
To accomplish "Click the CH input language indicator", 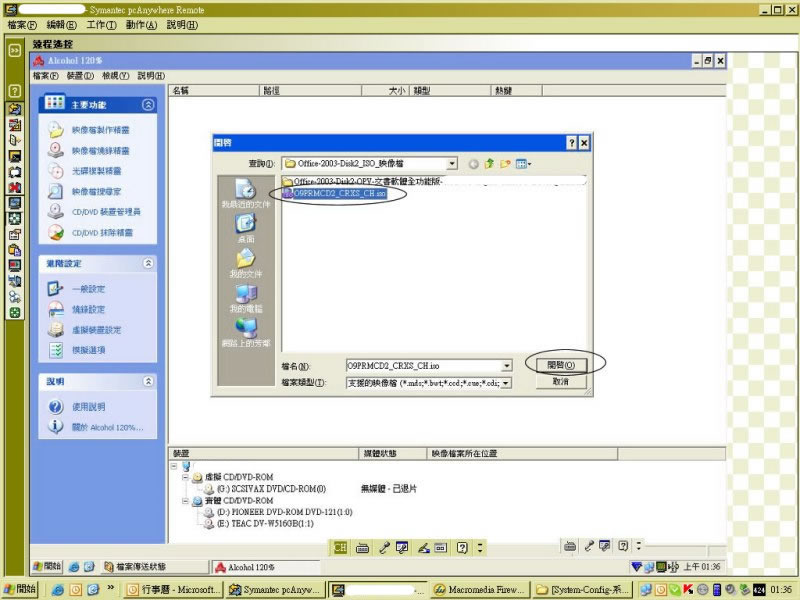I will click(x=340, y=547).
